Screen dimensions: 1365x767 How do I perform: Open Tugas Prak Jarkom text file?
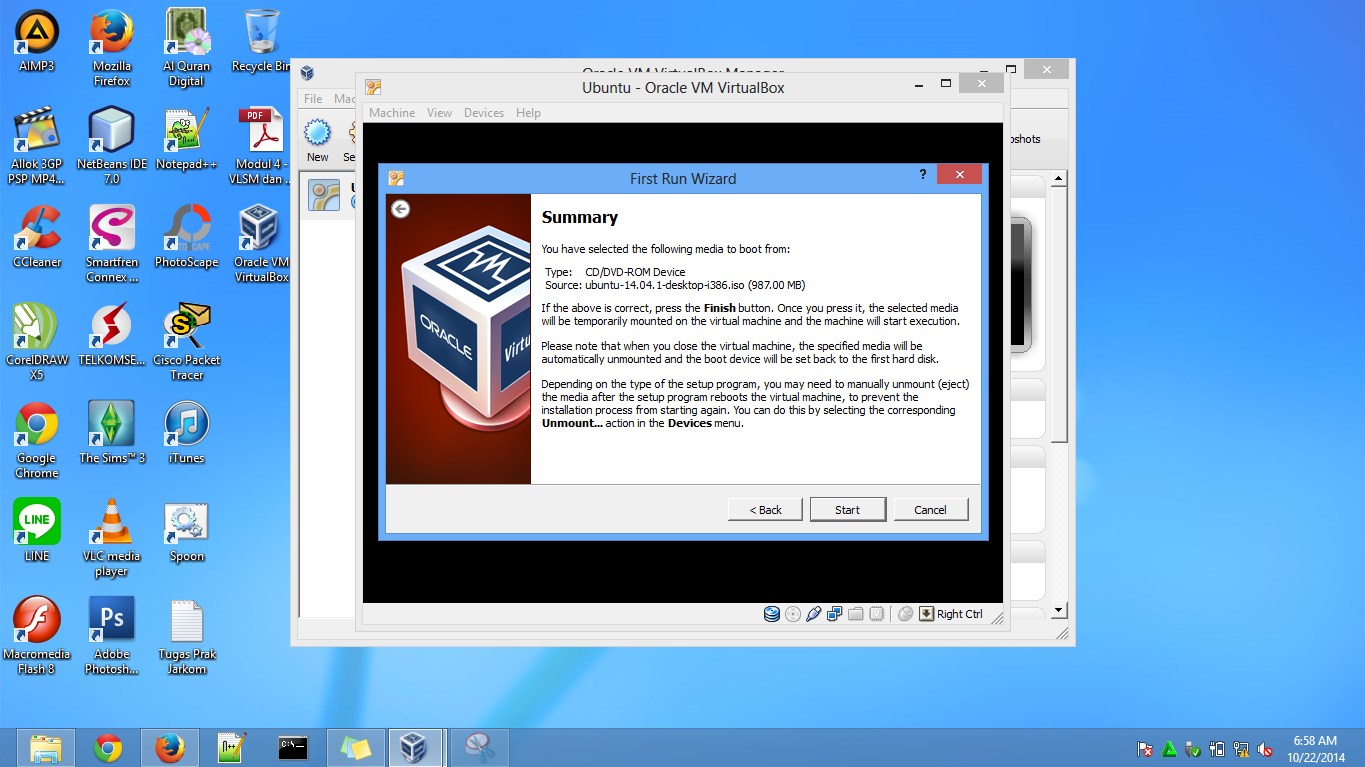187,636
